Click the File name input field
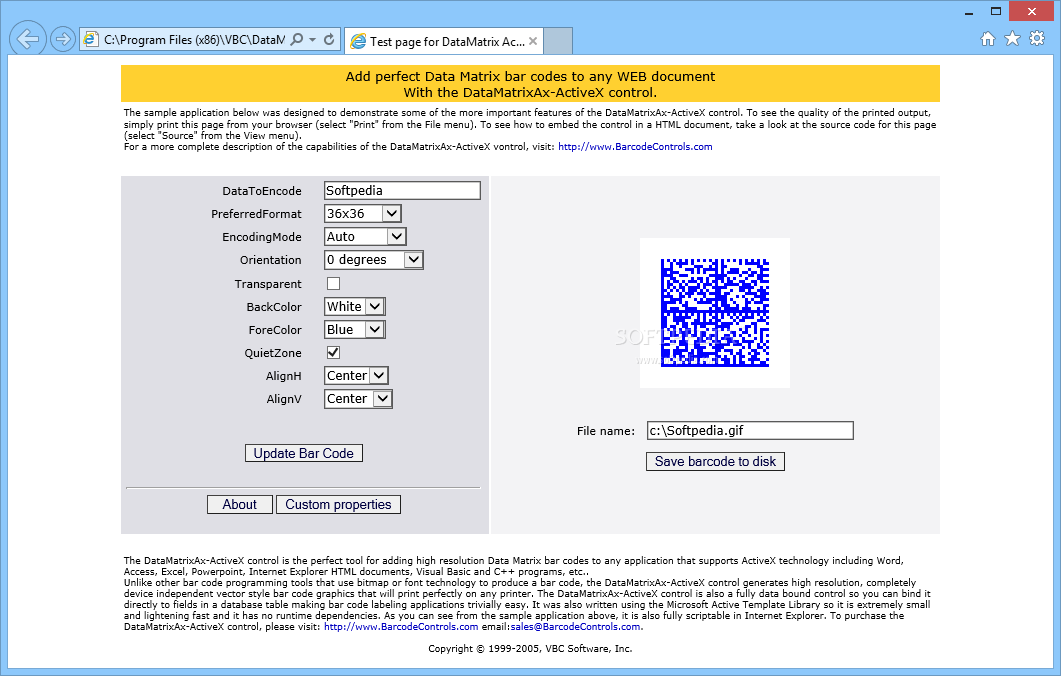 click(750, 430)
